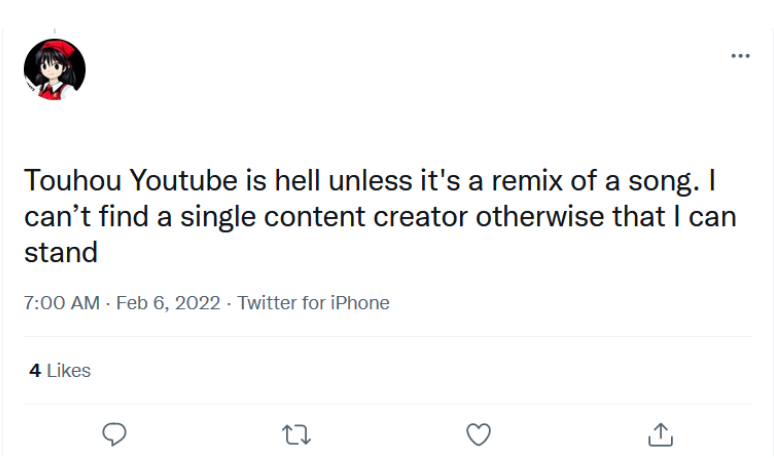Click the Twitter for iPhone source link

point(313,302)
